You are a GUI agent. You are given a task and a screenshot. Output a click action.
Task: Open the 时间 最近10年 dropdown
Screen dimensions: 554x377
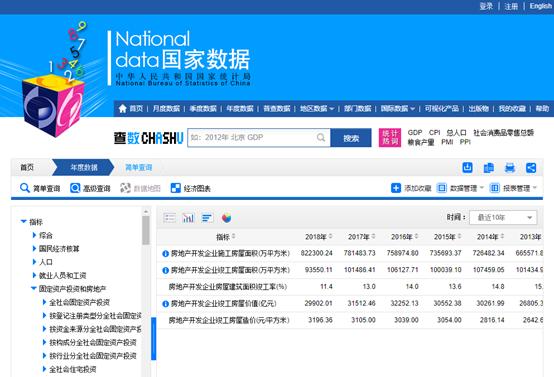point(503,218)
